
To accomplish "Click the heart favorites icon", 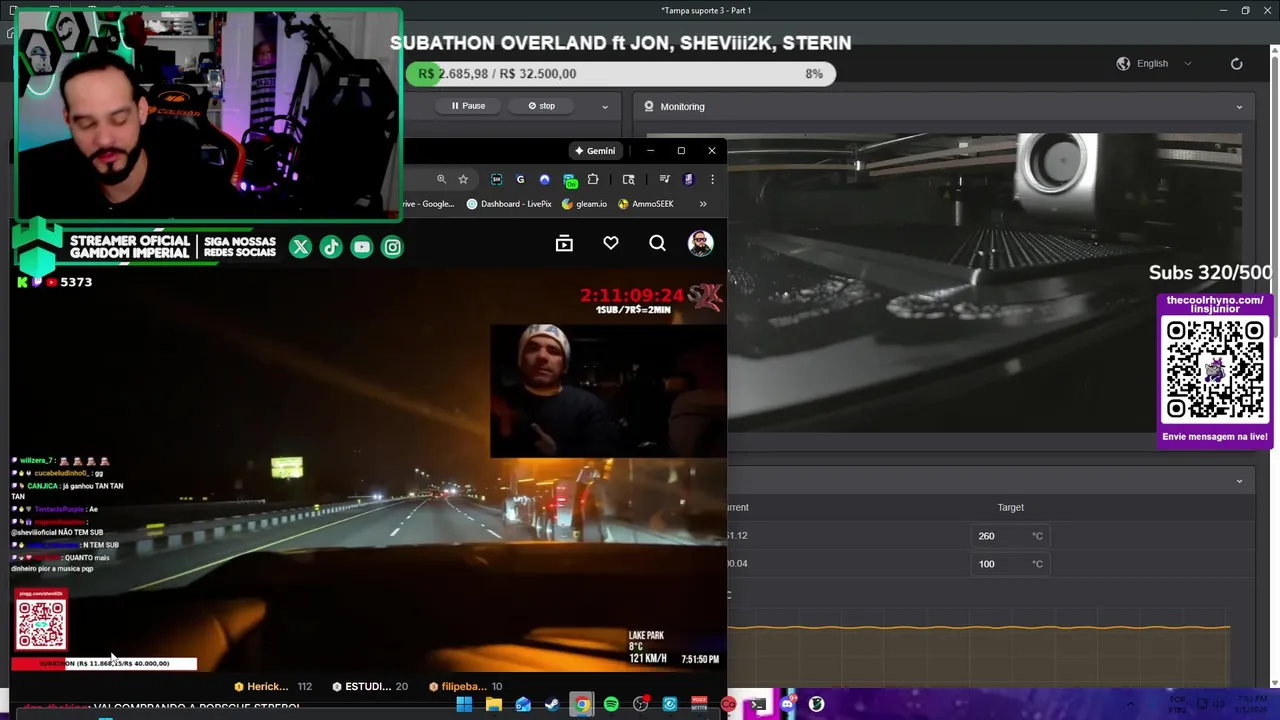I will [611, 243].
